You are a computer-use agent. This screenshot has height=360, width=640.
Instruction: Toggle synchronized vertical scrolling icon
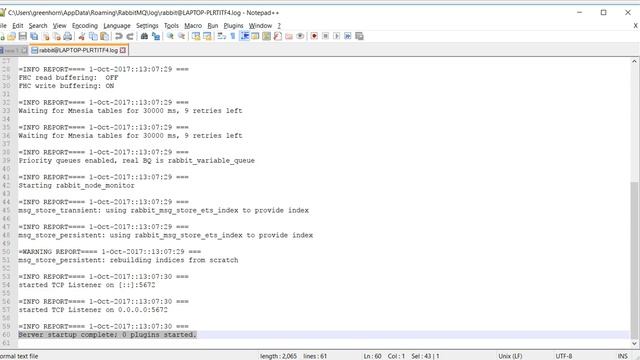tap(196, 36)
